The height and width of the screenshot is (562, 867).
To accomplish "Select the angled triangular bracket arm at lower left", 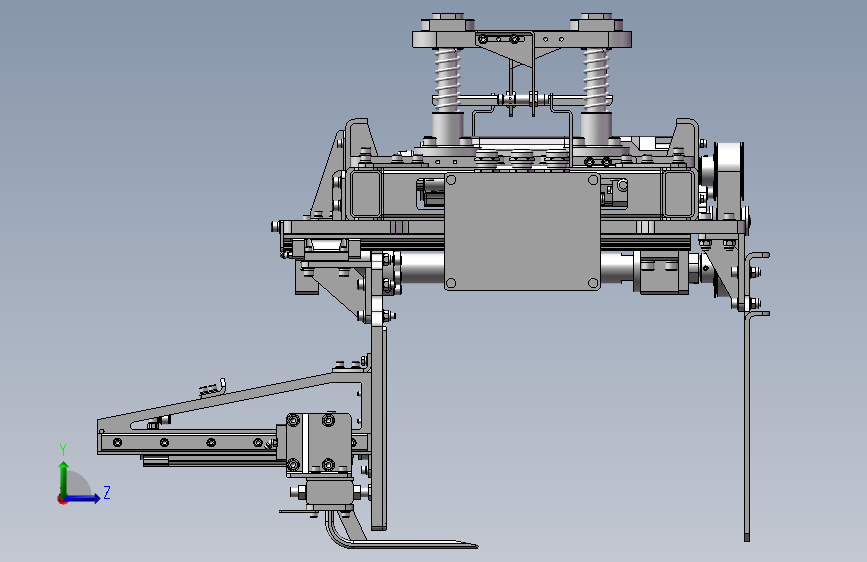I will [x=232, y=401].
